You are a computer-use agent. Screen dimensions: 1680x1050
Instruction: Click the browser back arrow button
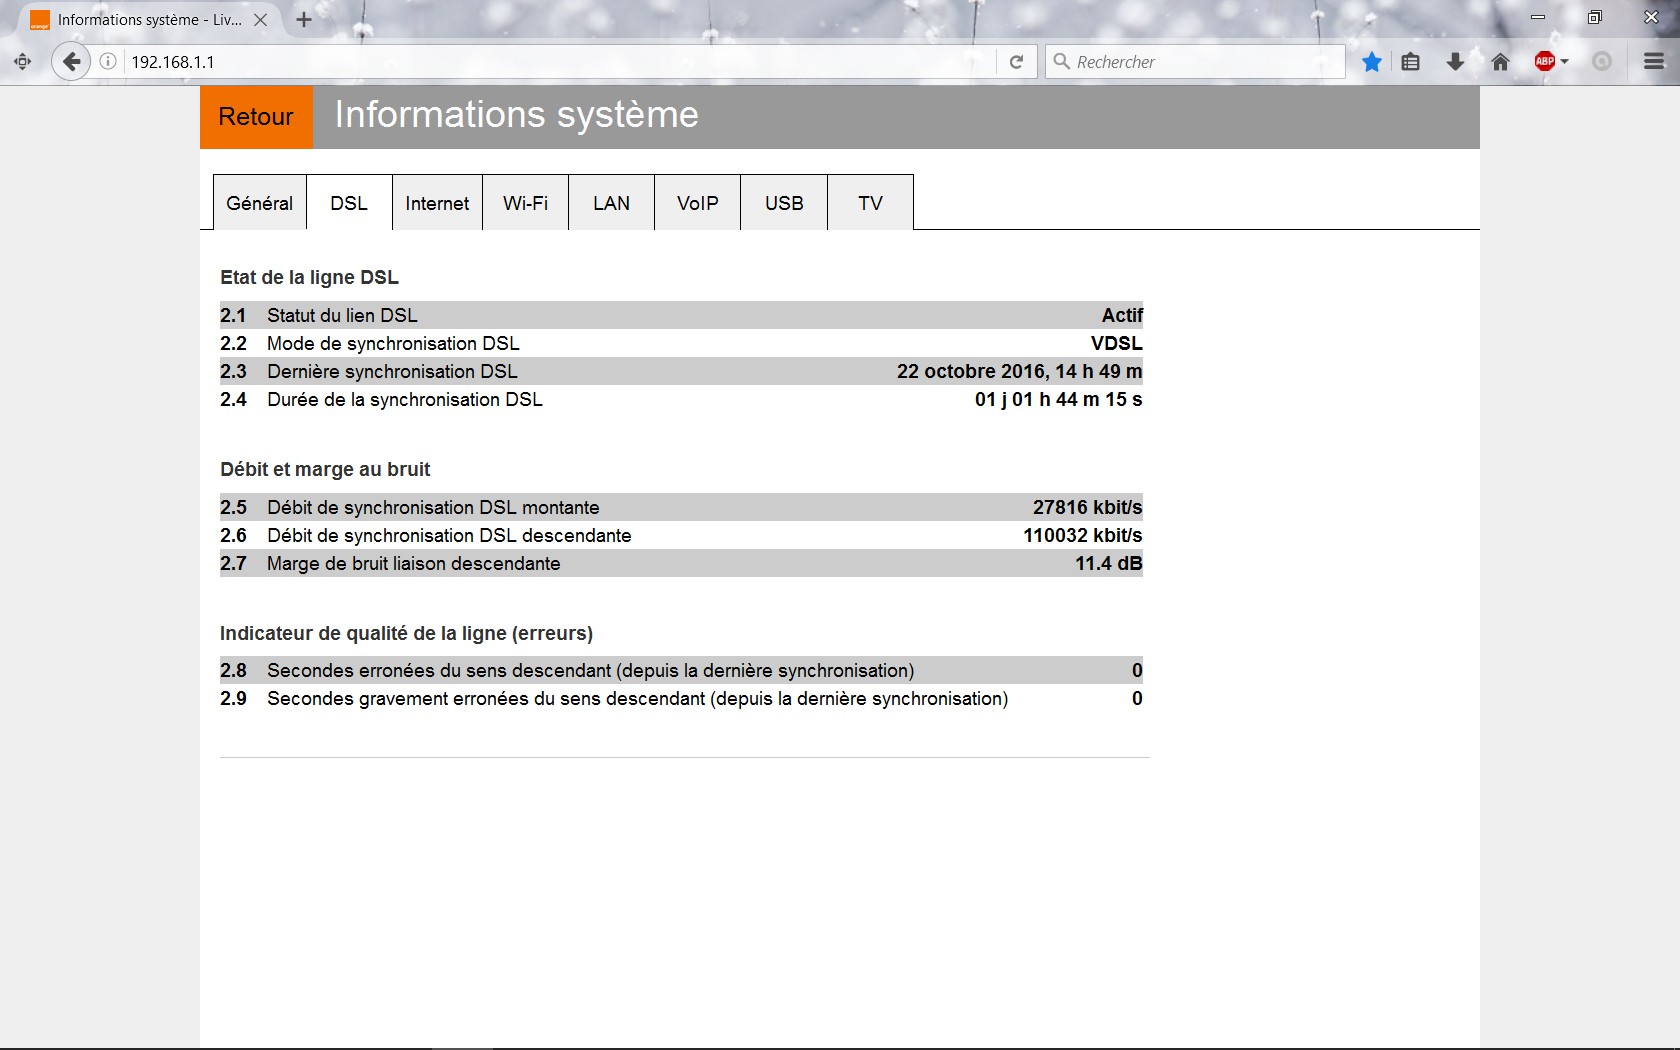coord(71,62)
